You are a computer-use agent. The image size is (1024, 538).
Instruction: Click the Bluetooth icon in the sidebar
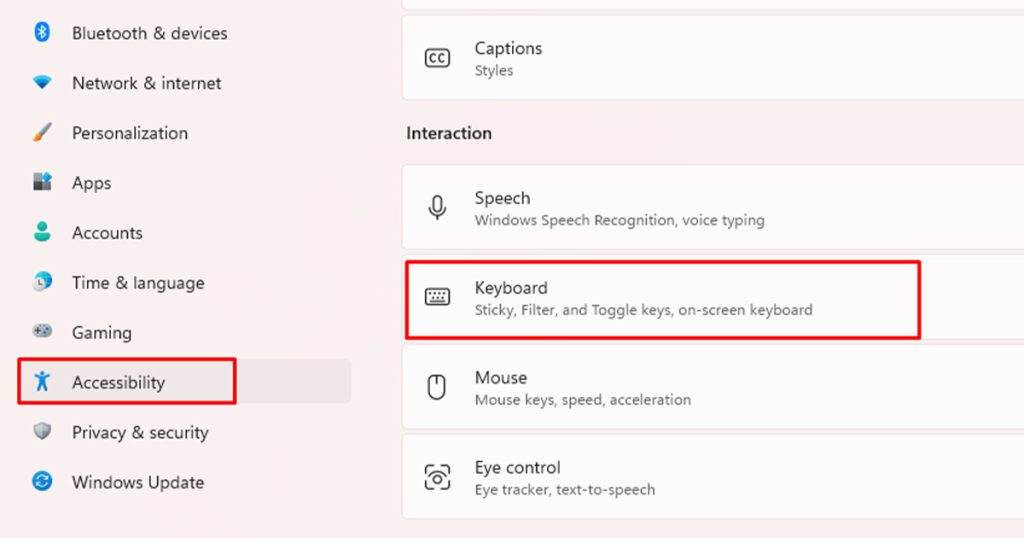click(x=42, y=32)
